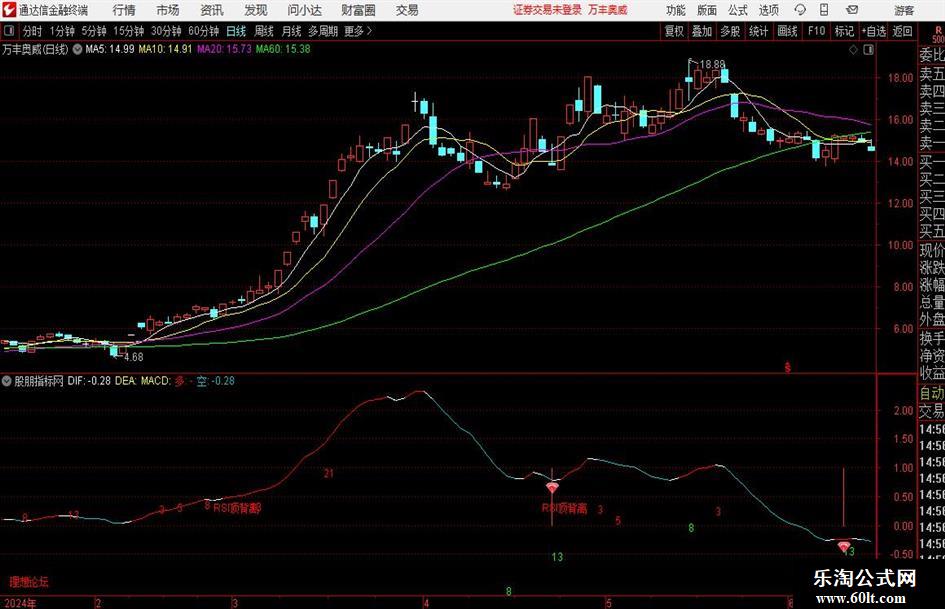Click the diamond icon at chart top right

(x=853, y=50)
